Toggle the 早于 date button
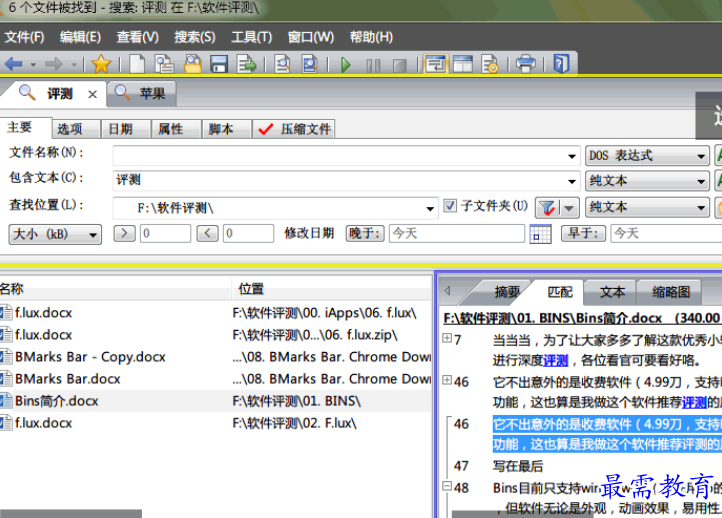Viewport: 722px width, 518px height. click(x=585, y=233)
